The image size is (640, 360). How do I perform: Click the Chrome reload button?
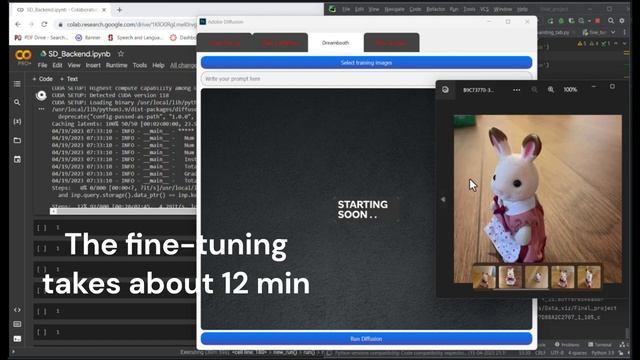point(44,24)
